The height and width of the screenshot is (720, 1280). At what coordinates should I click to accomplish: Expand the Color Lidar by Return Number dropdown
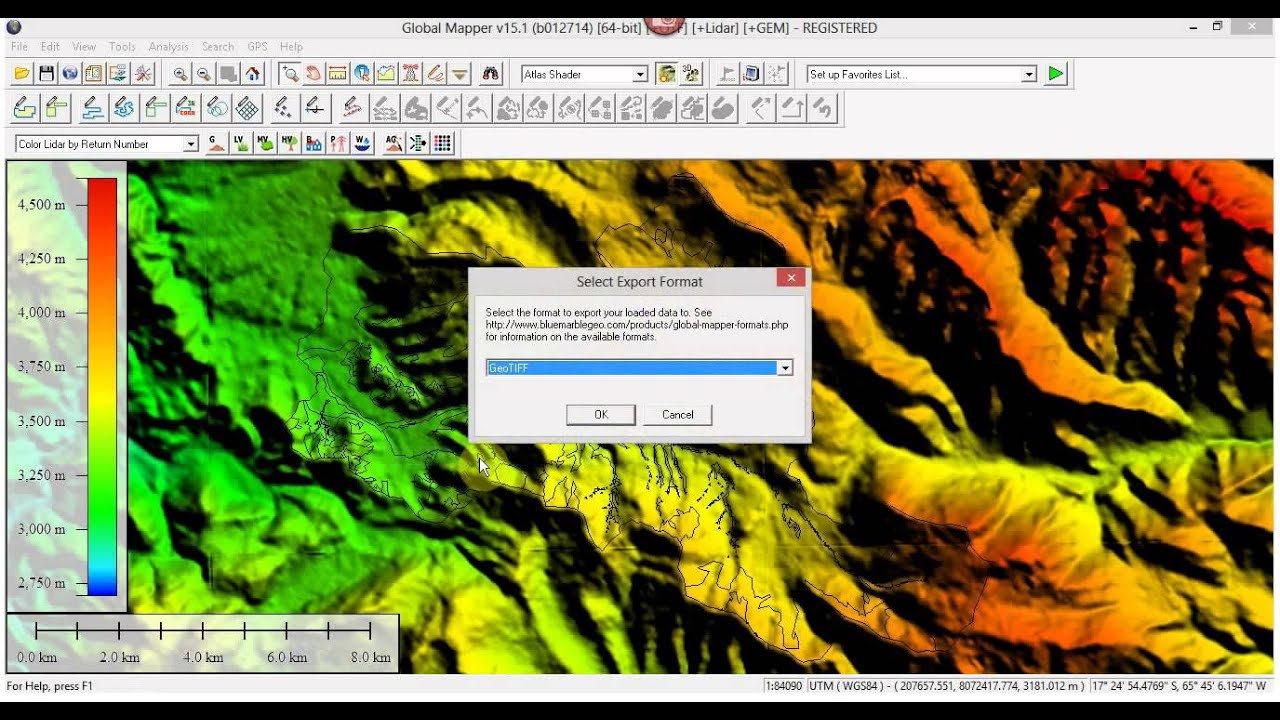click(x=190, y=143)
